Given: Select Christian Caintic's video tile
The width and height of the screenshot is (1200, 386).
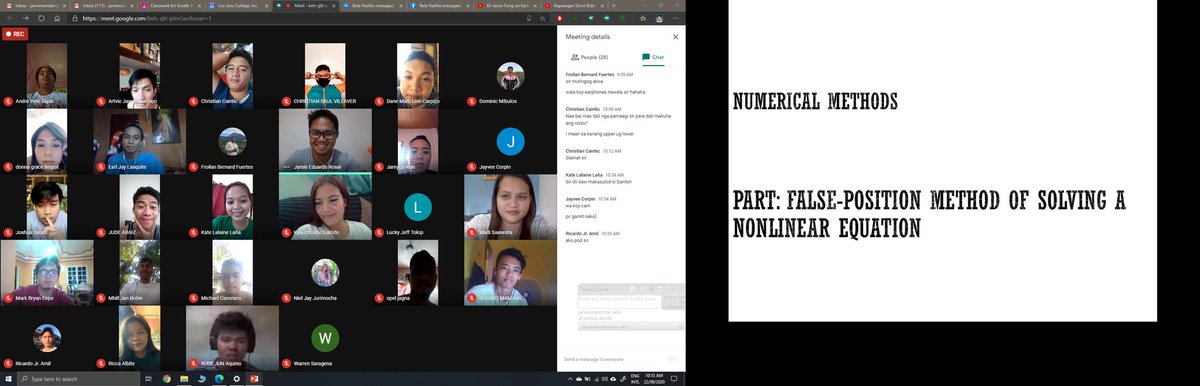Looking at the screenshot, I should [x=232, y=75].
